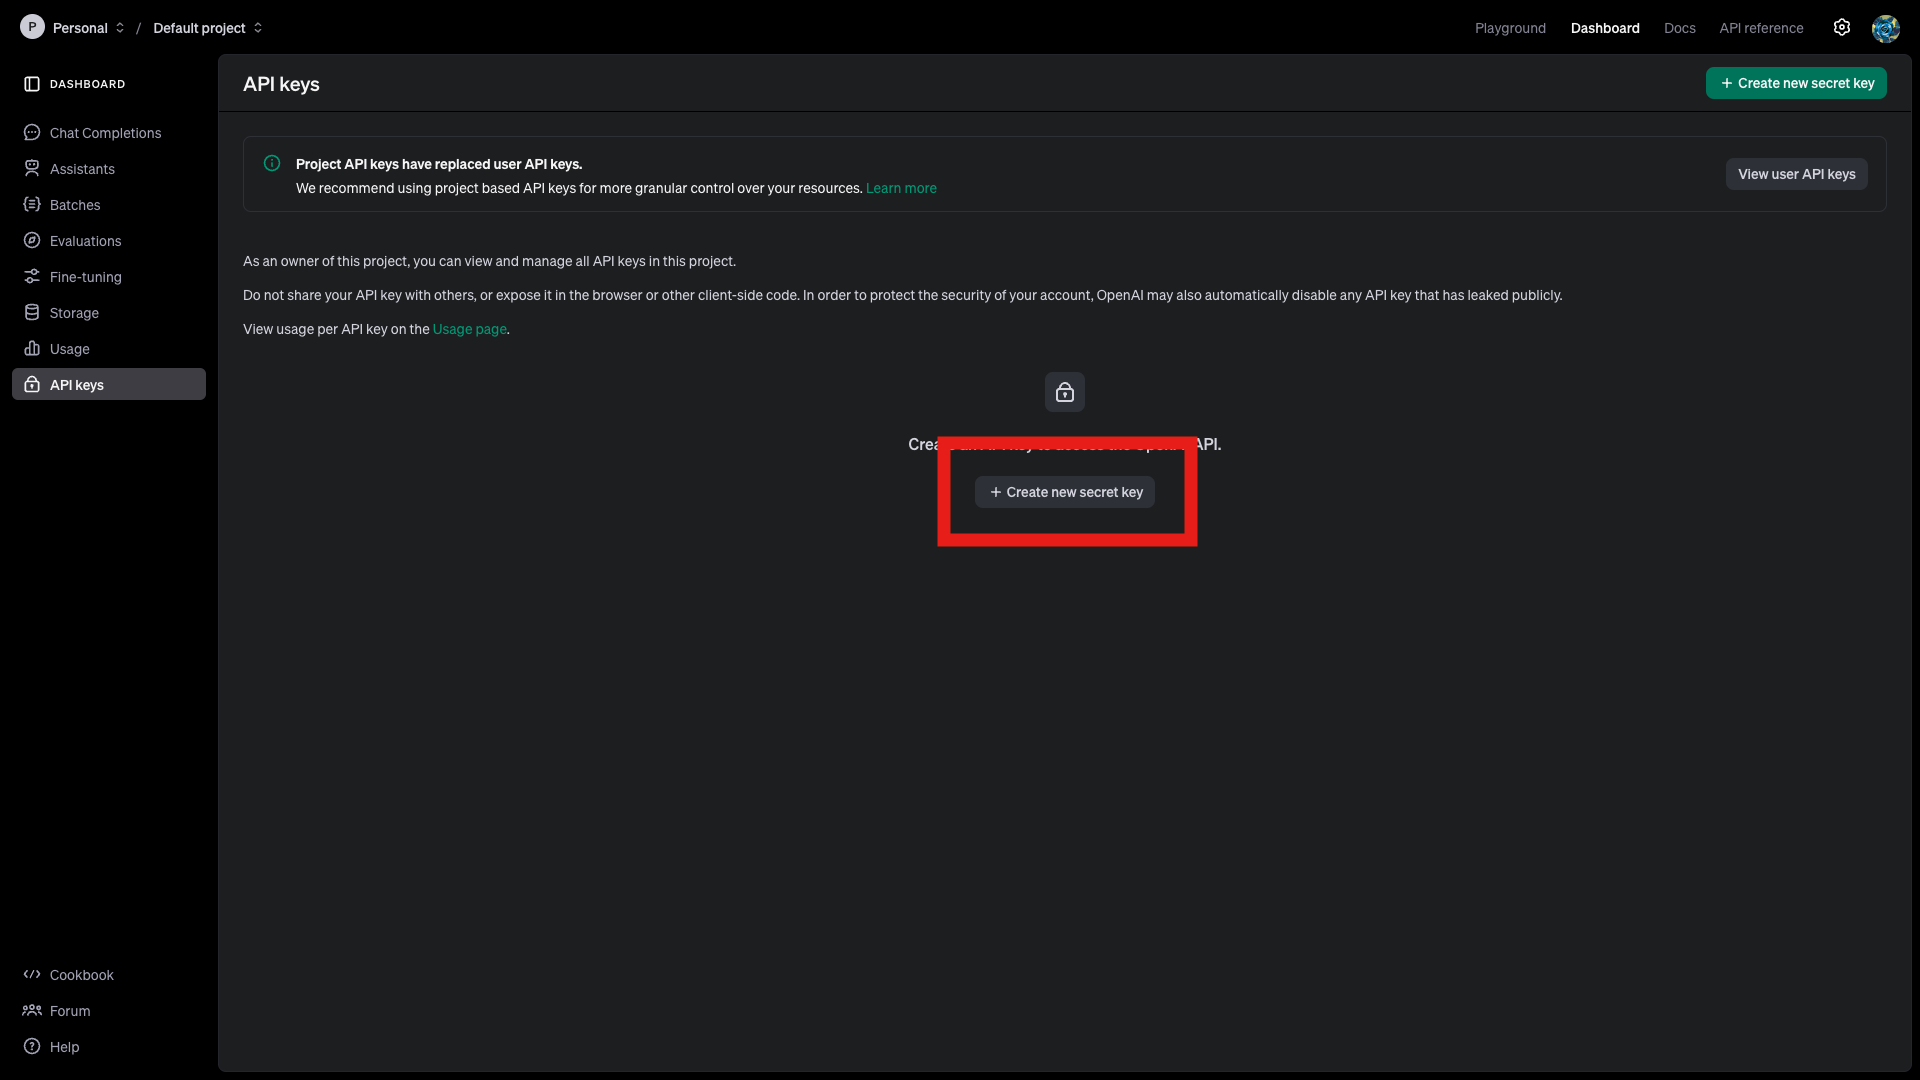Open Batches section in sidebar
This screenshot has width=1920, height=1080.
pyautogui.click(x=75, y=204)
